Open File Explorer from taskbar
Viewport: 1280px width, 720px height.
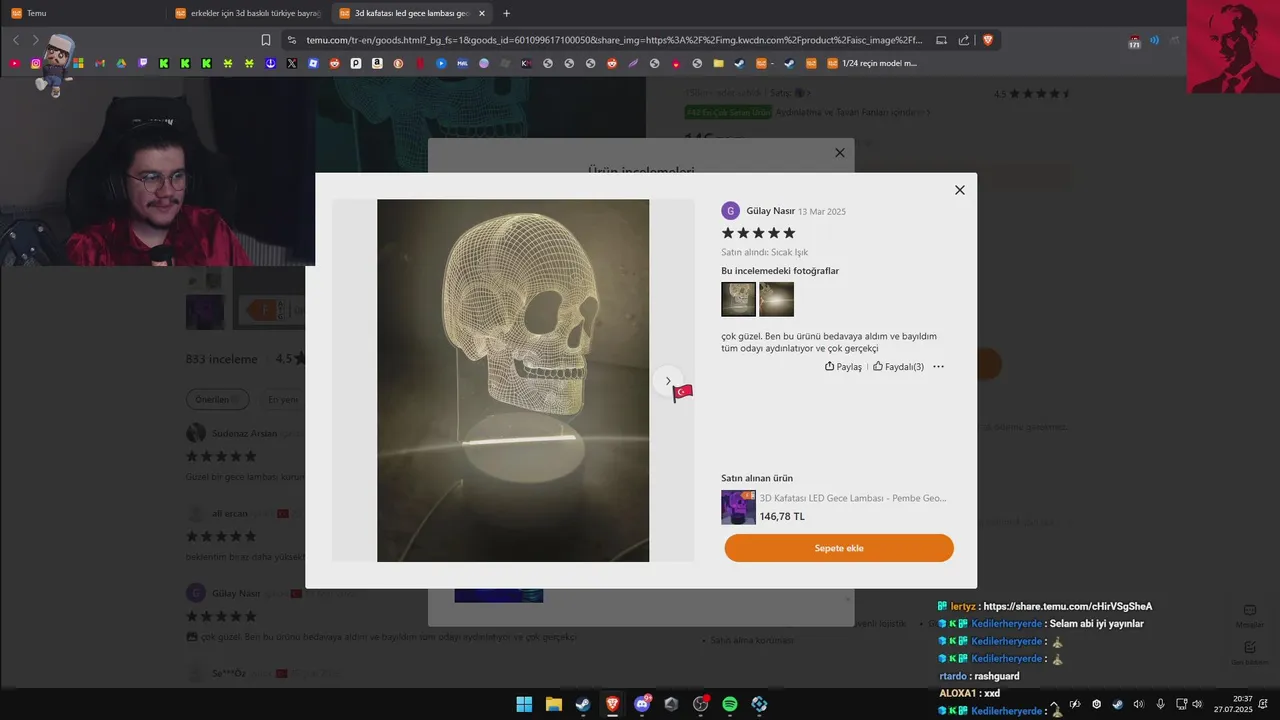[x=554, y=704]
